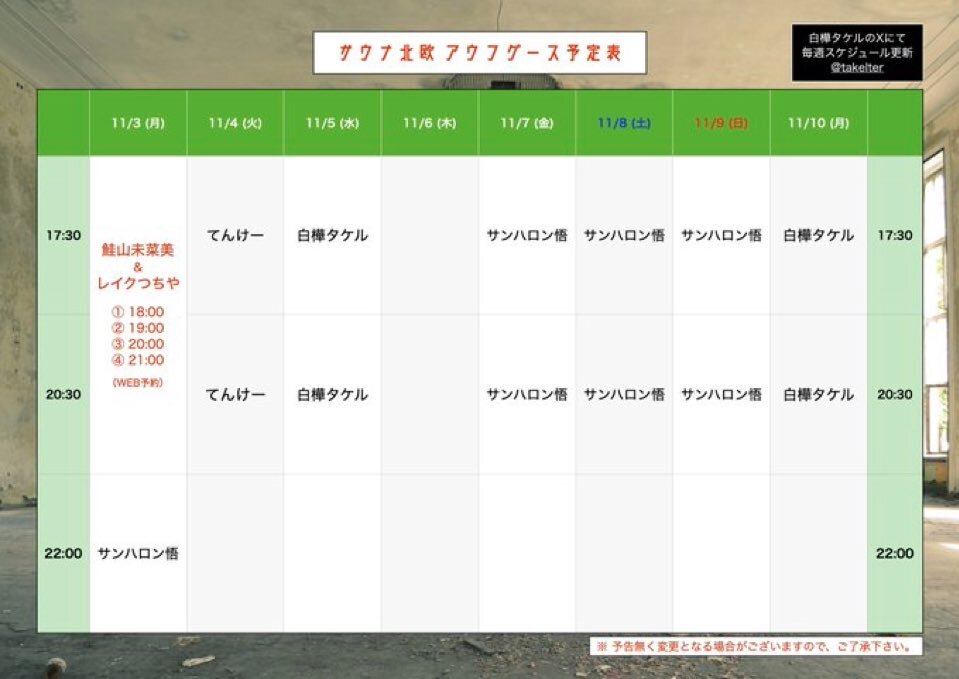Select the 11/6 (木) column header
The height and width of the screenshot is (679, 959).
[429, 123]
